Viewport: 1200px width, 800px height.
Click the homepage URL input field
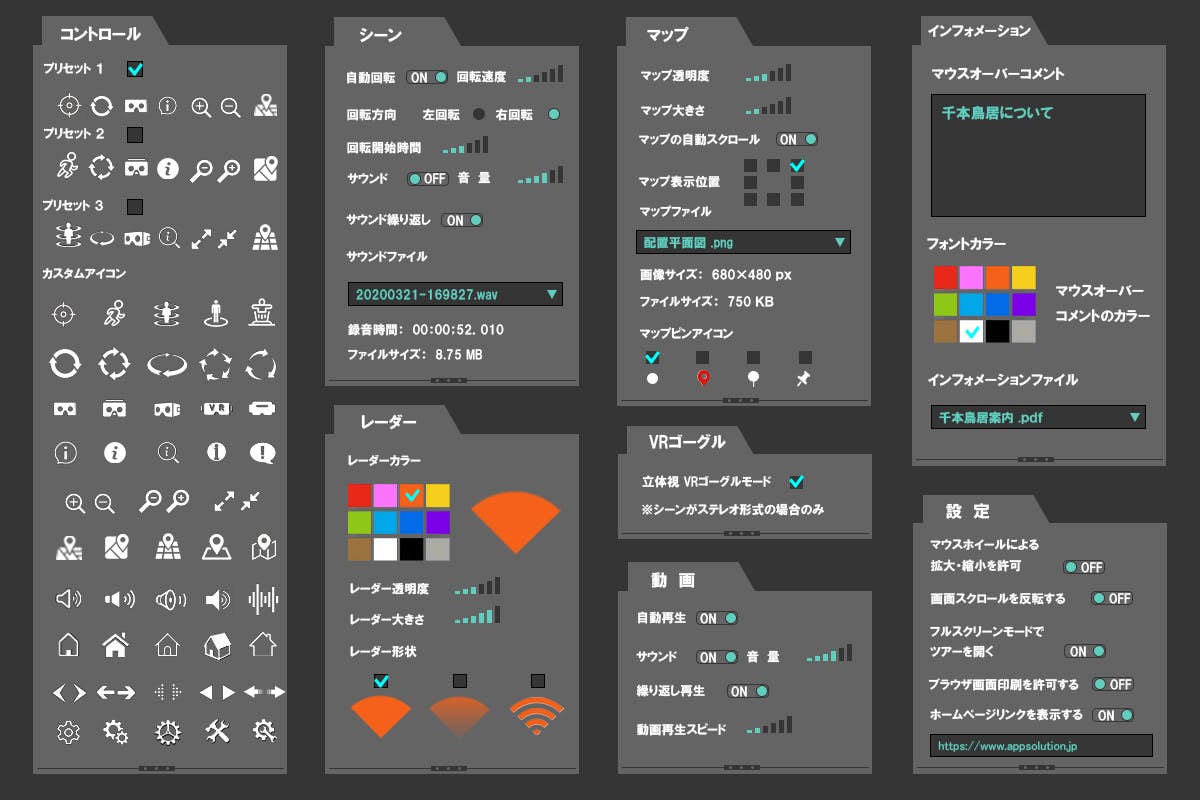(1041, 746)
